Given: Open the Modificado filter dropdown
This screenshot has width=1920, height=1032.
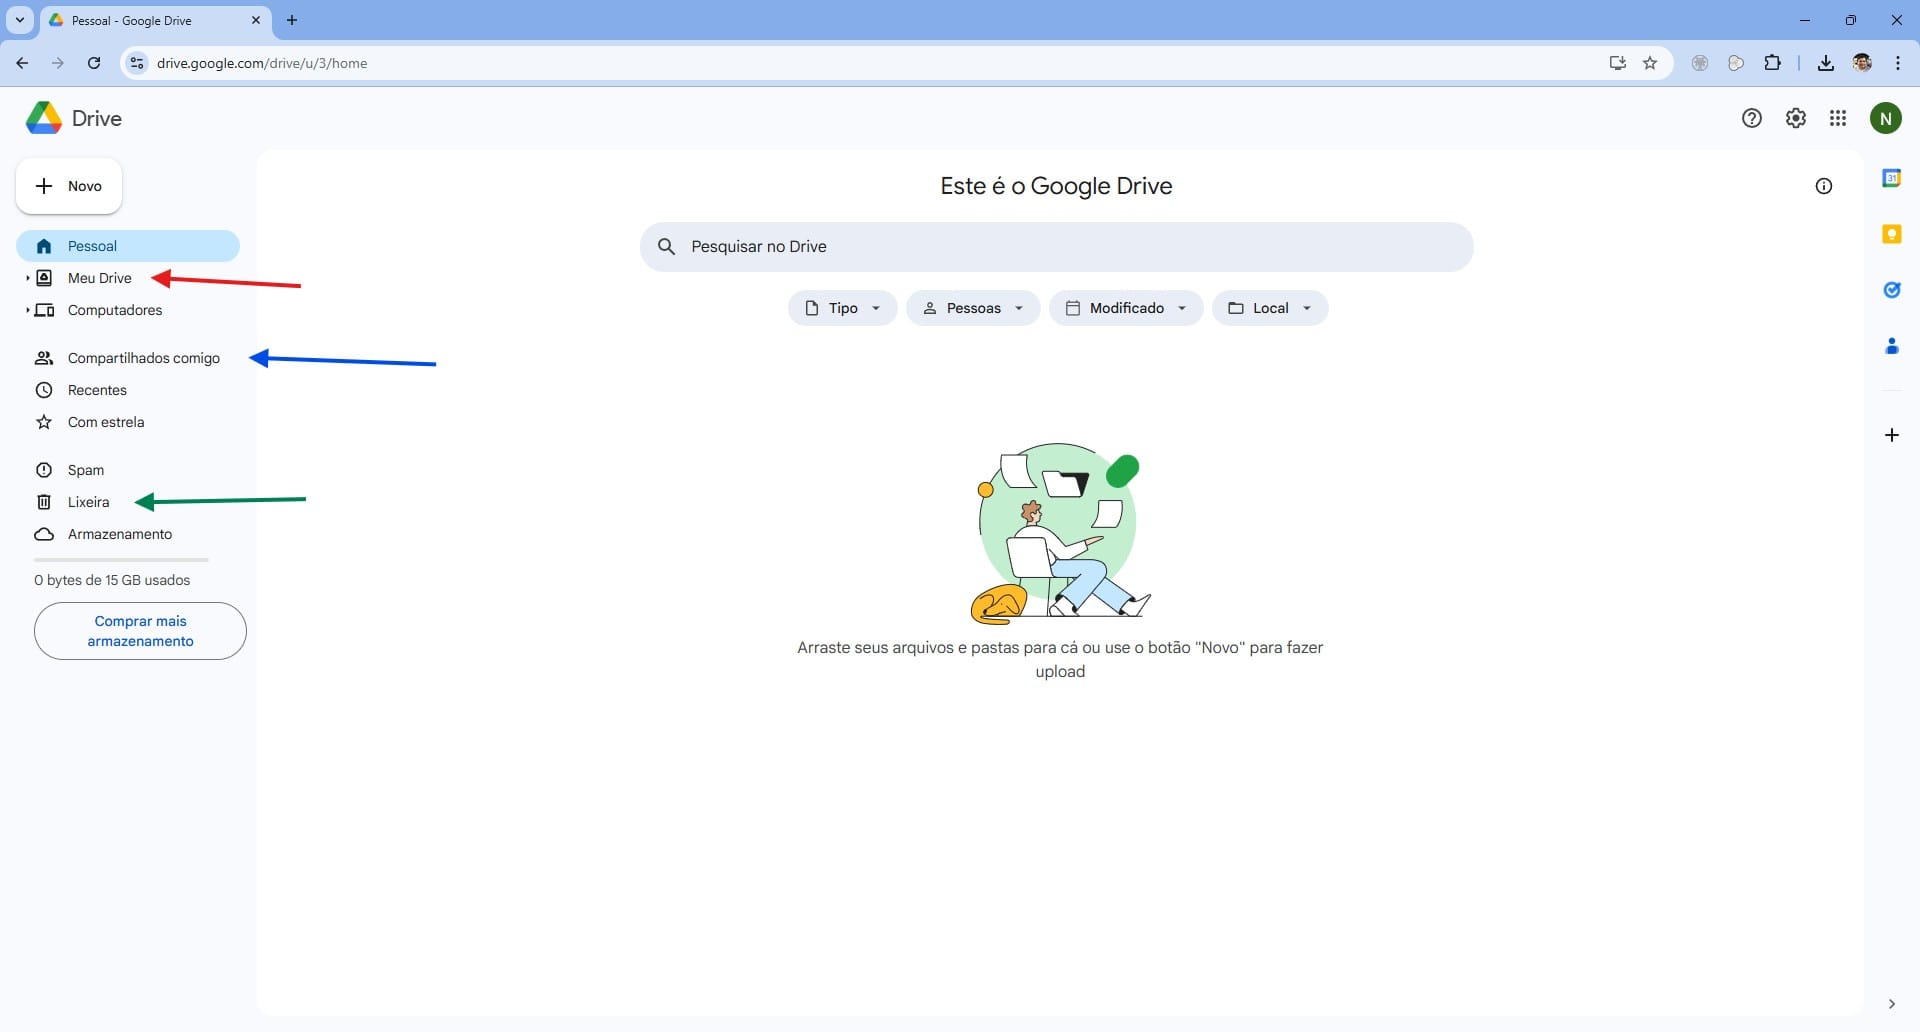Looking at the screenshot, I should tap(1125, 308).
